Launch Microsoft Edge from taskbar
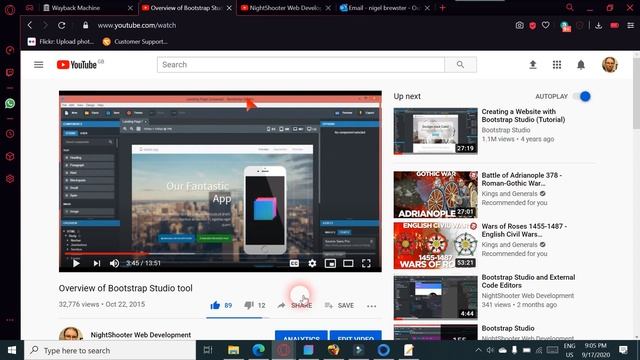 (x=258, y=350)
